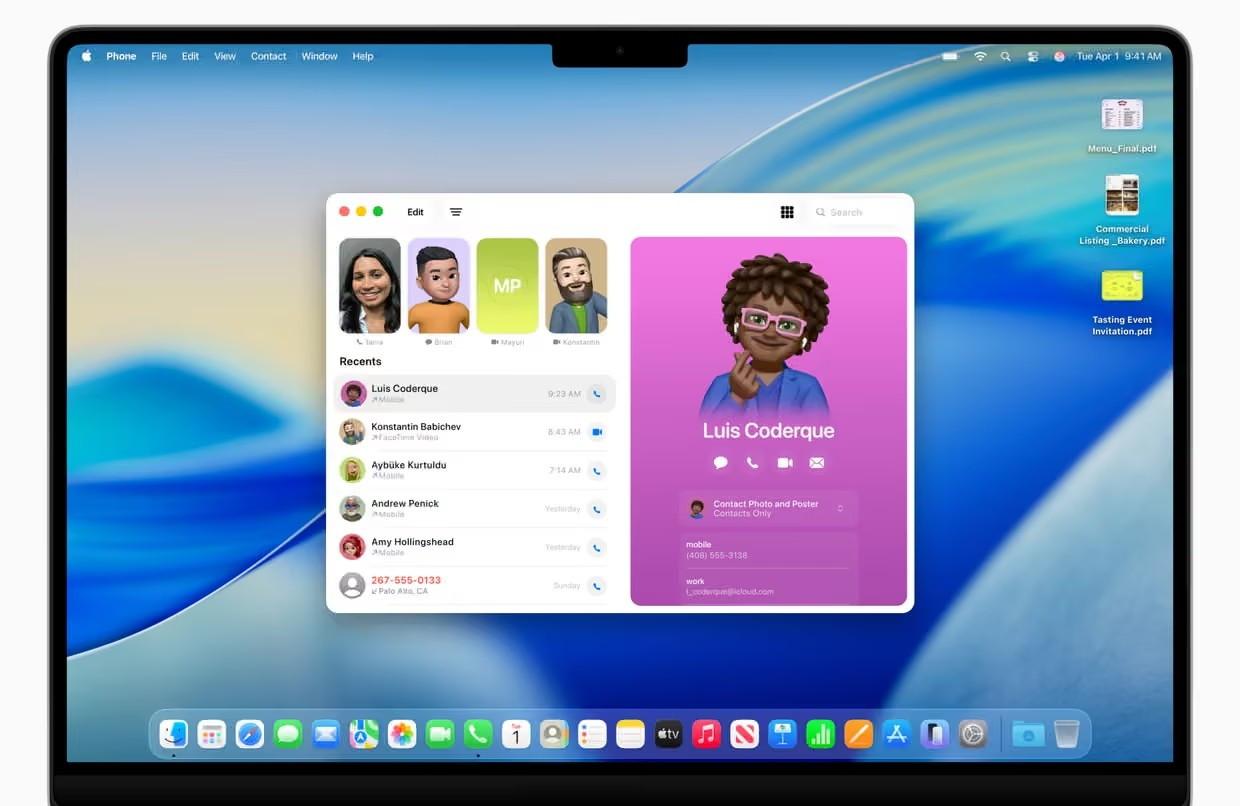Image resolution: width=1240 pixels, height=806 pixels.
Task: Select the Amy Hollingshead recent call row
Action: (474, 547)
